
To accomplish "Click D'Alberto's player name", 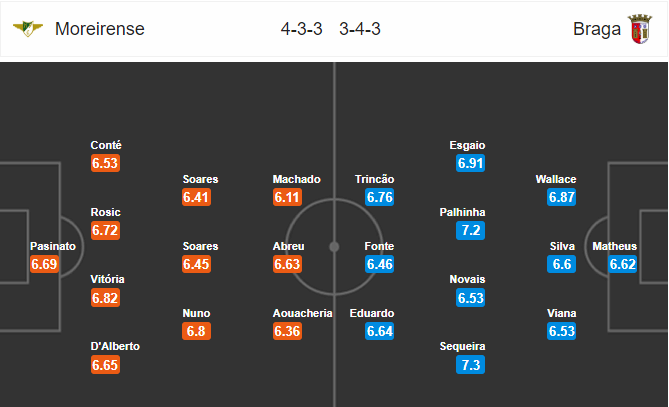I will tap(115, 346).
